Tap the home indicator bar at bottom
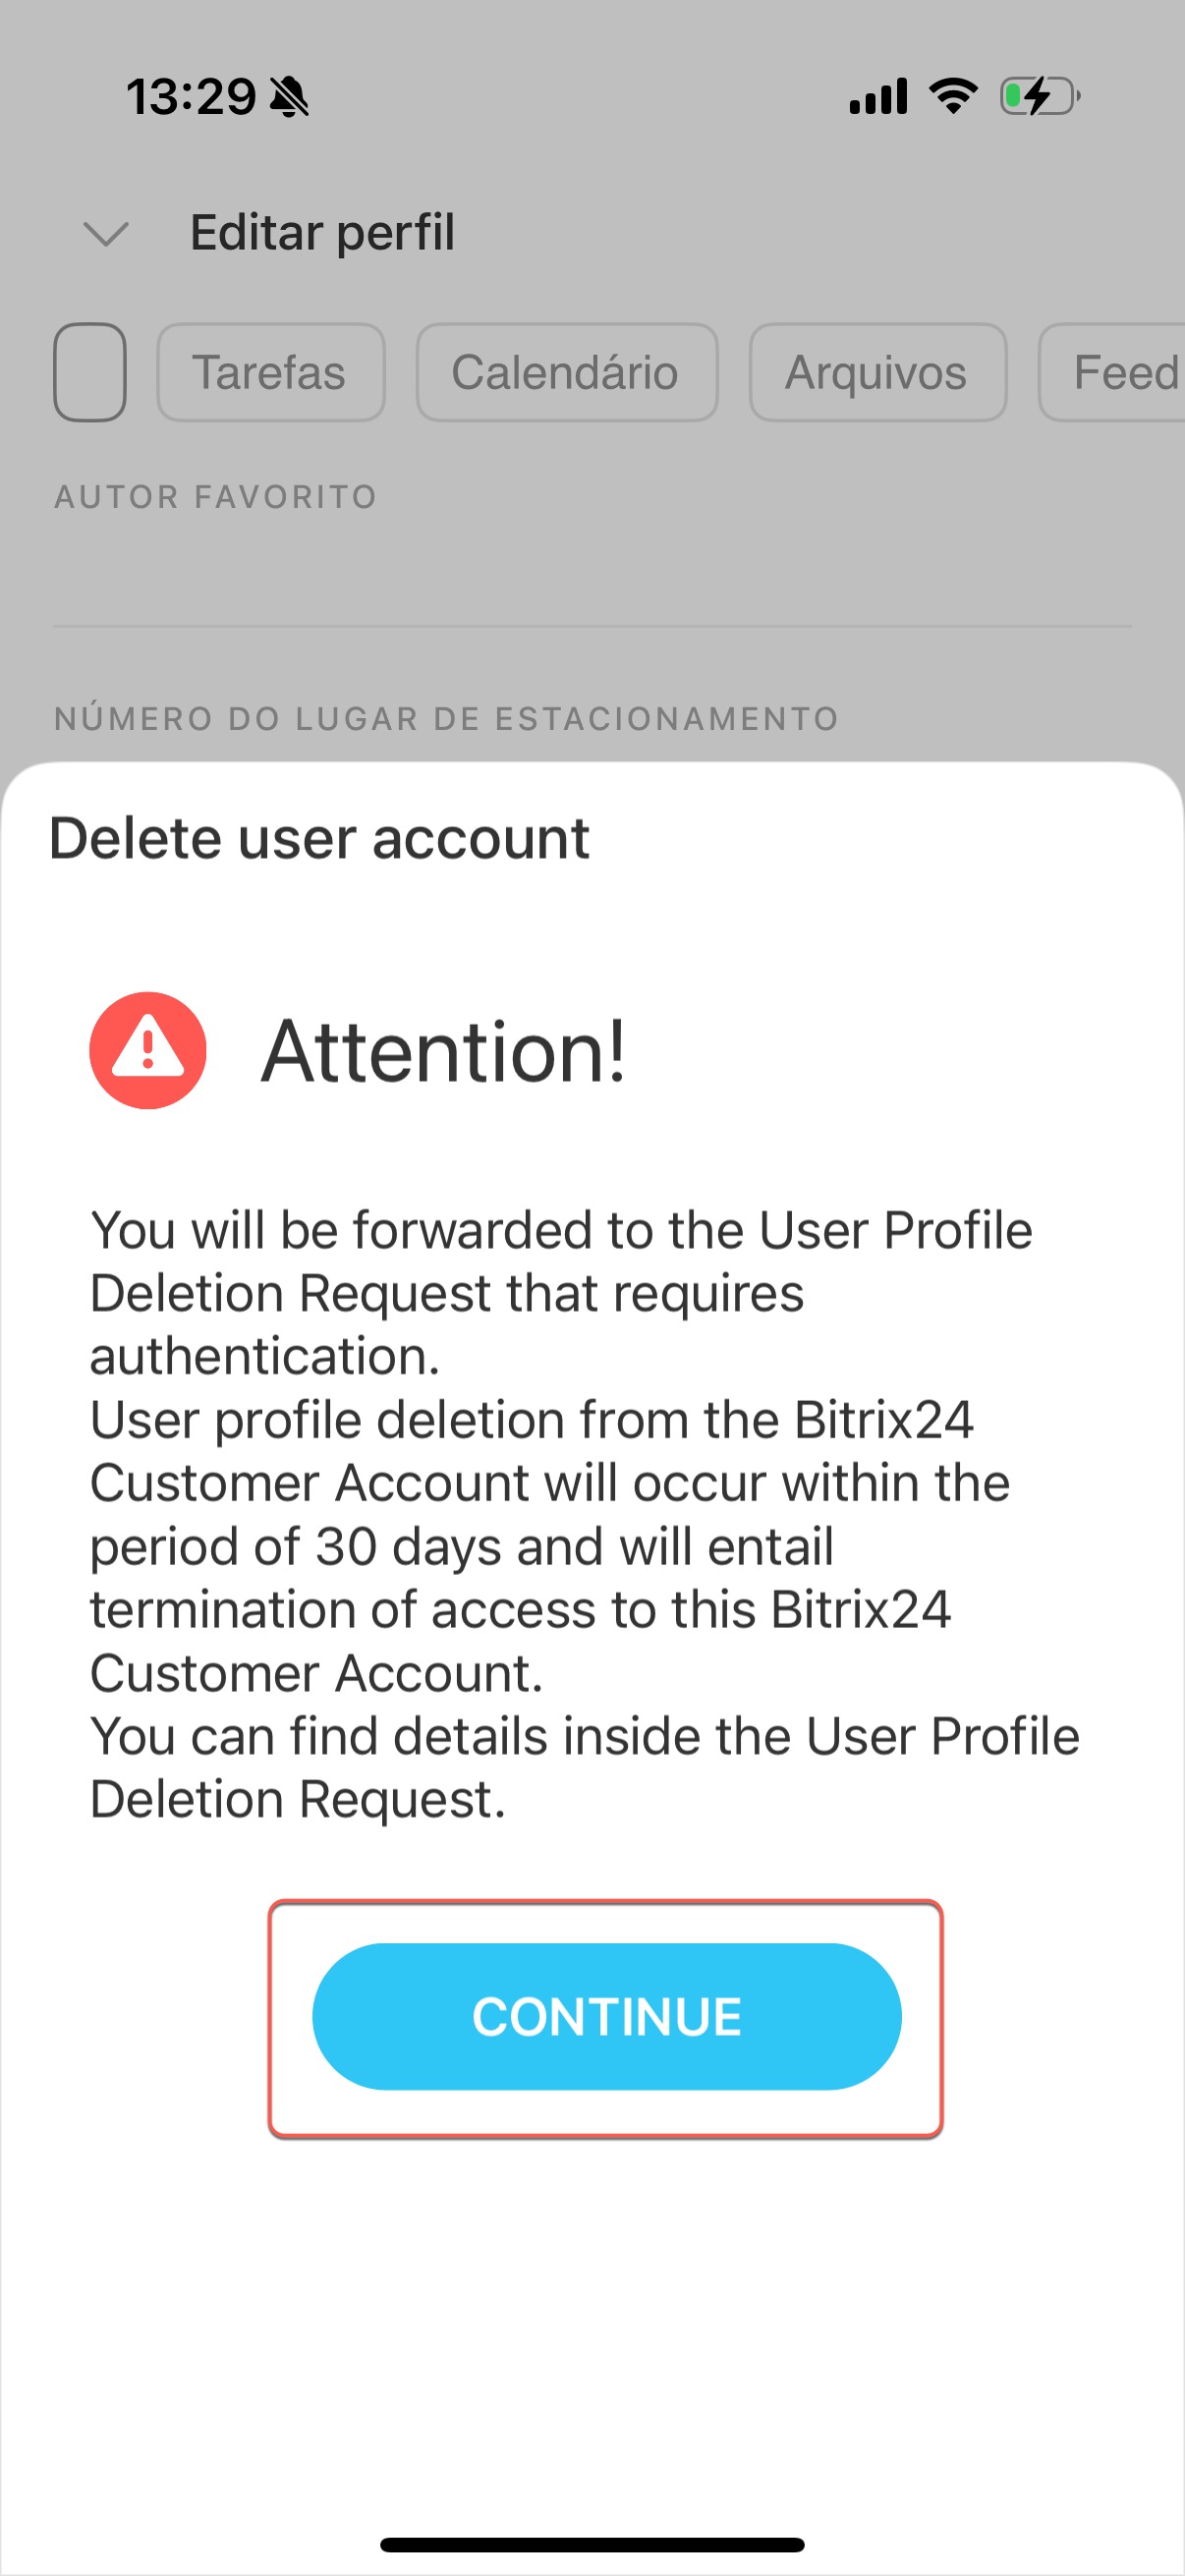The width and height of the screenshot is (1185, 2576). pos(592,2544)
